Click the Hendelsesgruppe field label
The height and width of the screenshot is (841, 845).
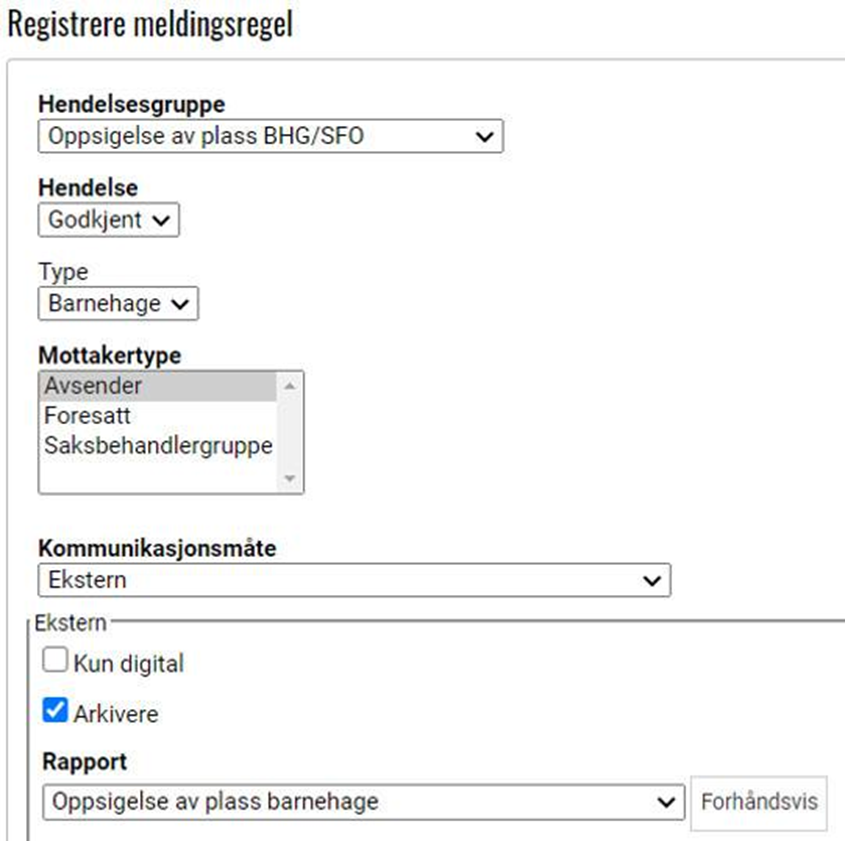[x=131, y=104]
